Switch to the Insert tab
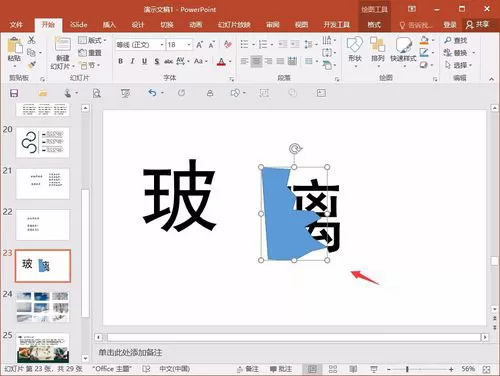Viewport: 500px width, 376px height. [109, 24]
